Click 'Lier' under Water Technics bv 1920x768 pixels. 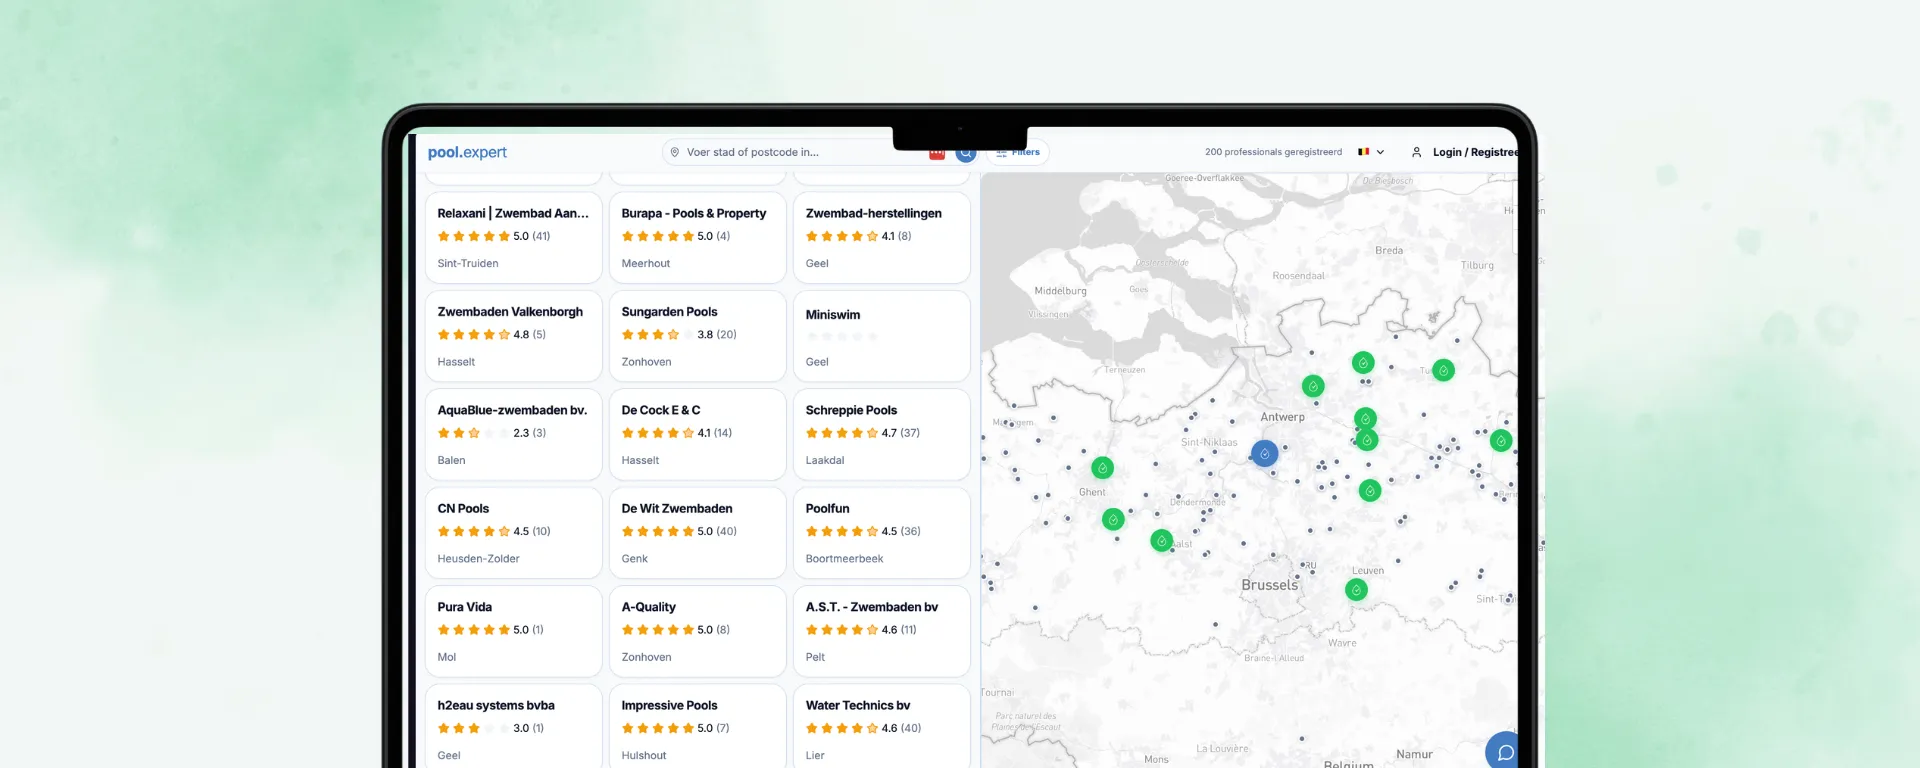point(815,755)
